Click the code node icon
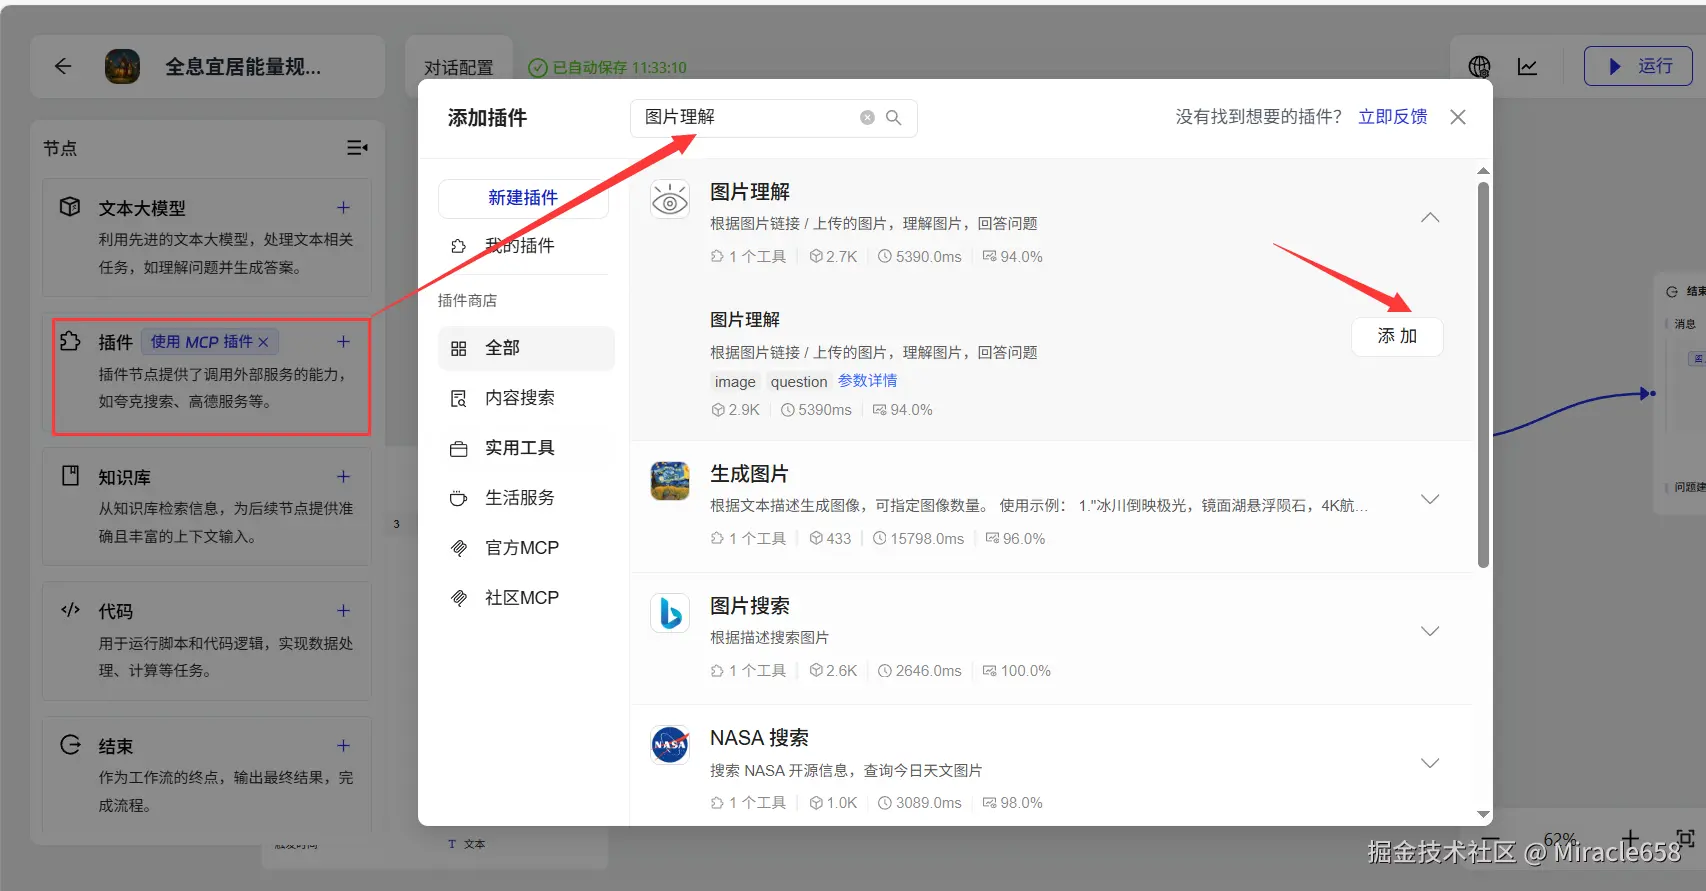This screenshot has width=1706, height=891. pyautogui.click(x=70, y=610)
